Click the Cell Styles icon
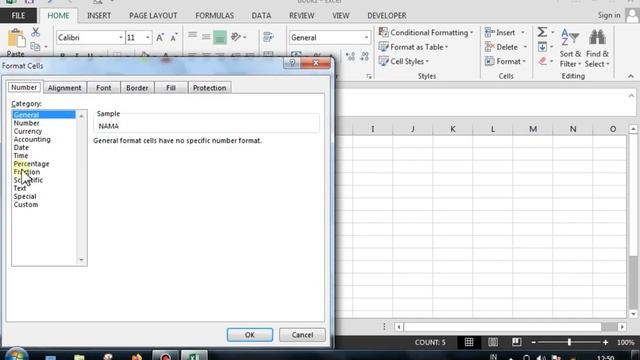640x360 pixels. coord(383,61)
